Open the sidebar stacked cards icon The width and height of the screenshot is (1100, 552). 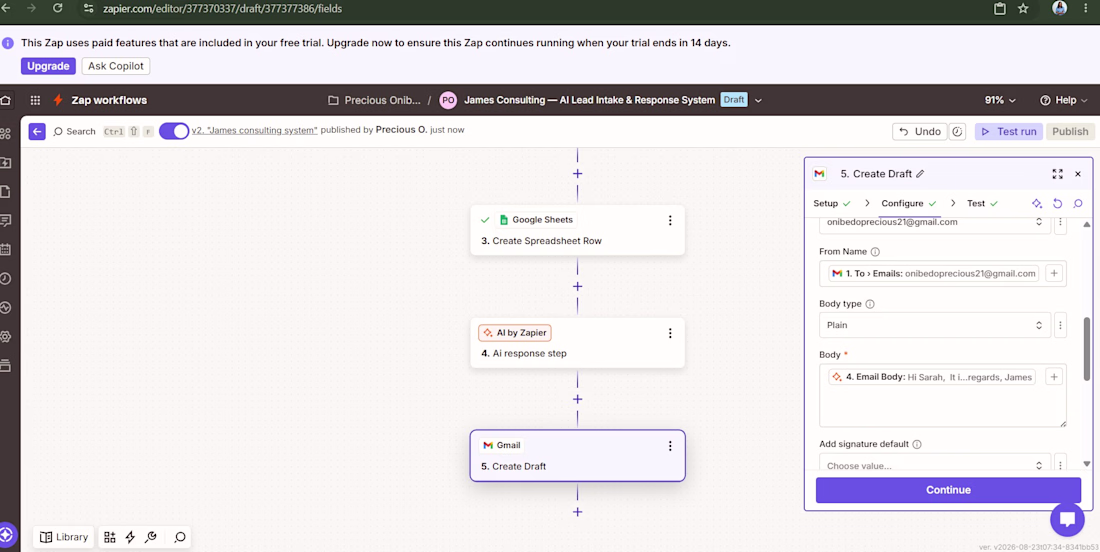(x=6, y=365)
